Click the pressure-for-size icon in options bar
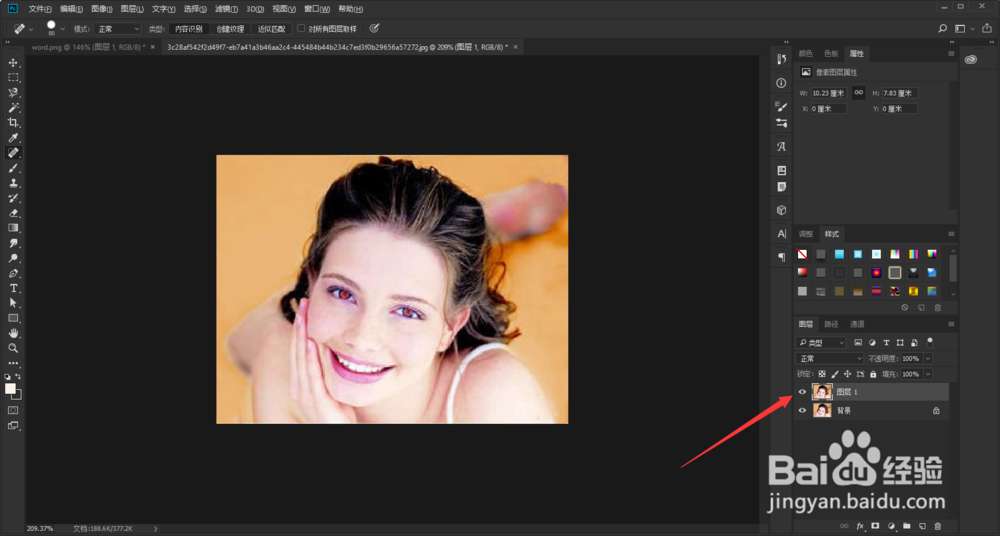This screenshot has width=1000, height=536. pyautogui.click(x=374, y=28)
